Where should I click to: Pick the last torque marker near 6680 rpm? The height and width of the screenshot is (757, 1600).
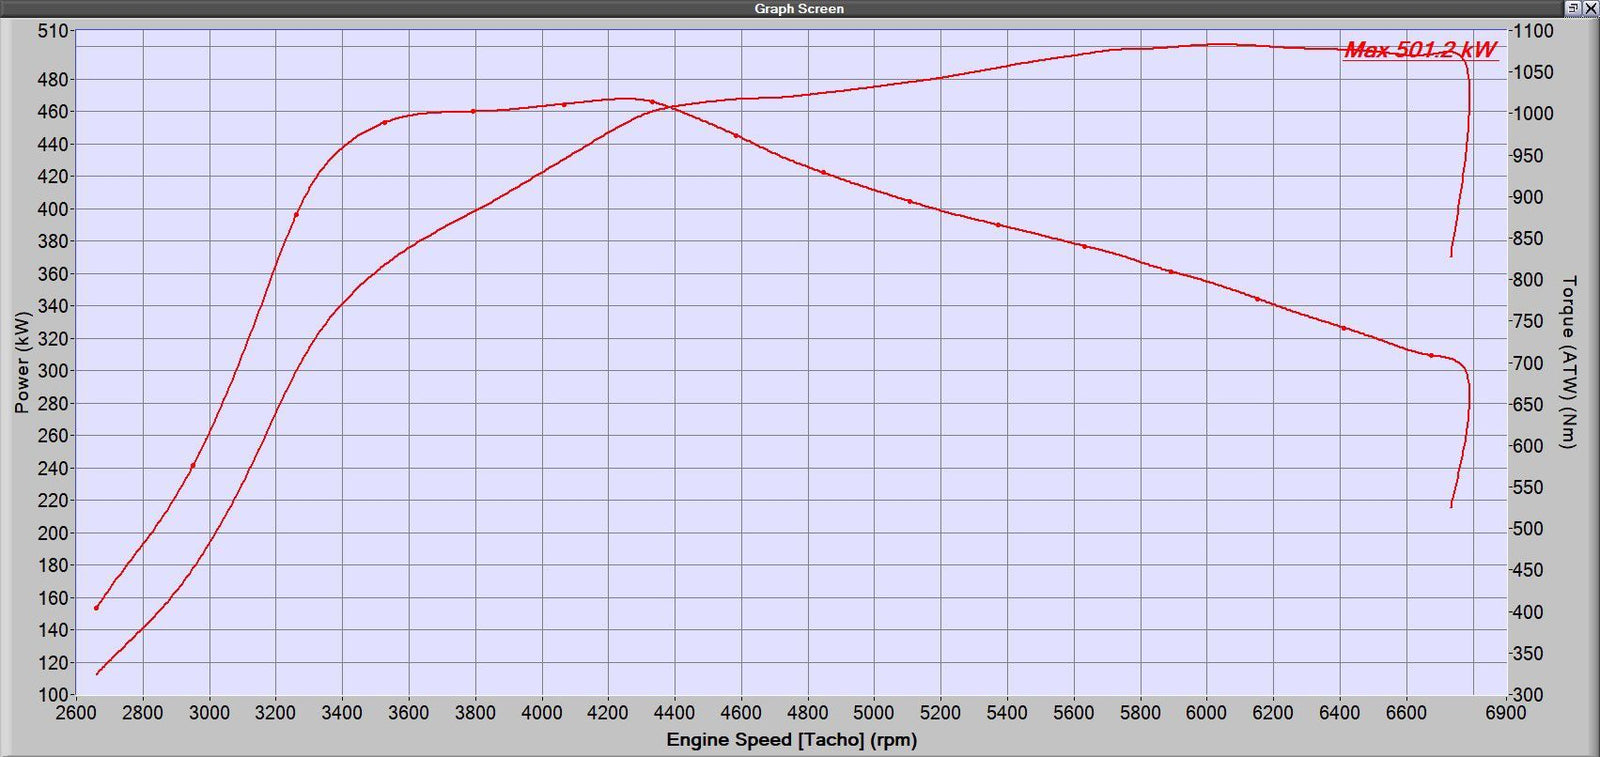pyautogui.click(x=1431, y=355)
